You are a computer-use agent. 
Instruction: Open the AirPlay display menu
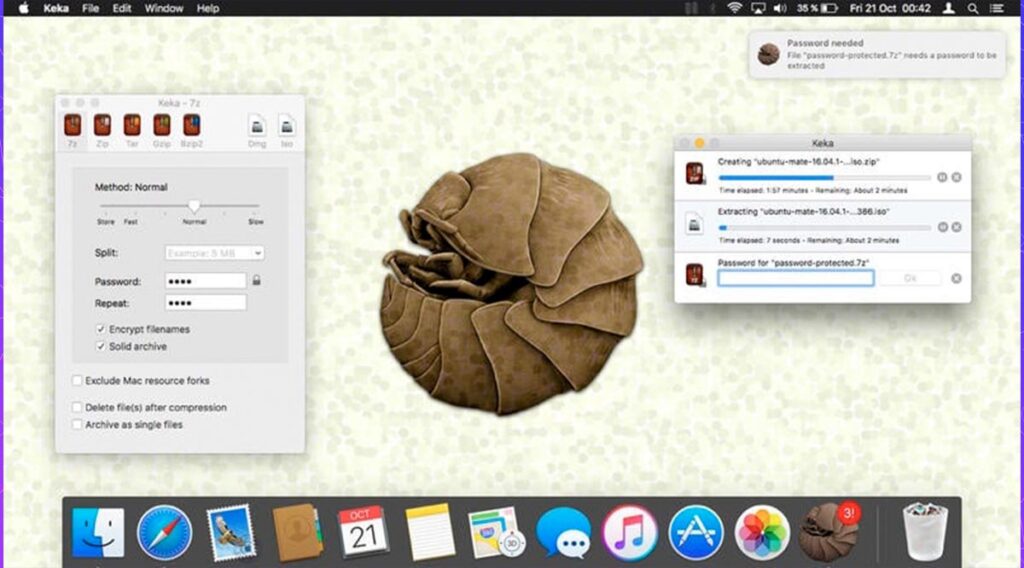click(758, 8)
